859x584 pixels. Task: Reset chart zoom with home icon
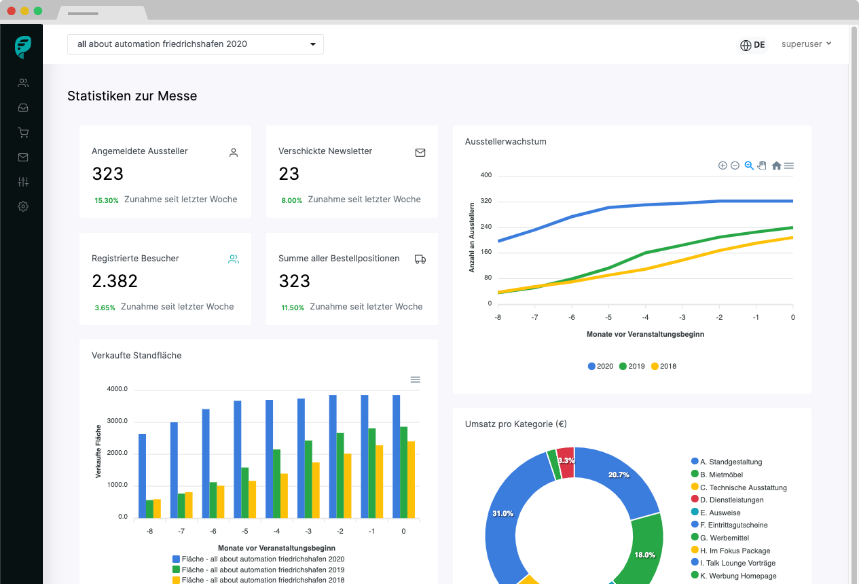776,165
